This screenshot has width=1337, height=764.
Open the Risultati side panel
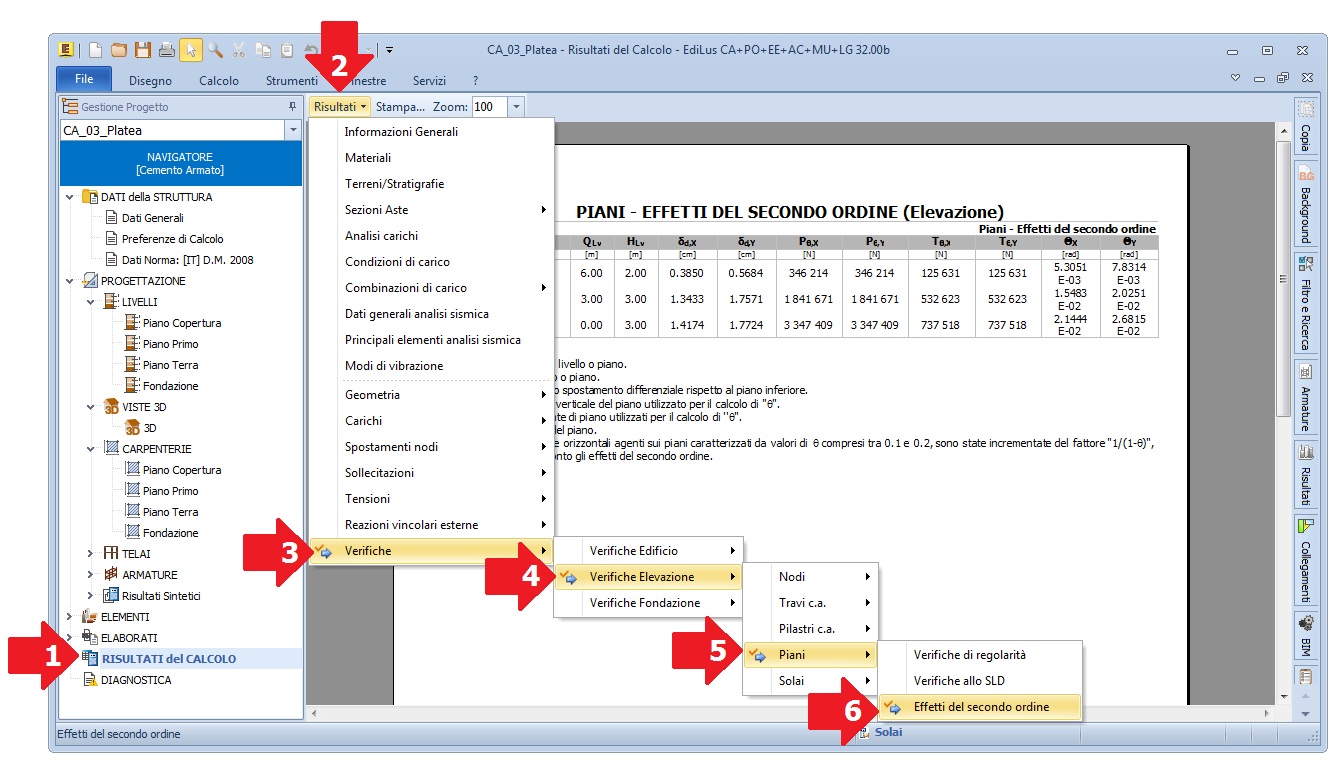tap(1305, 475)
